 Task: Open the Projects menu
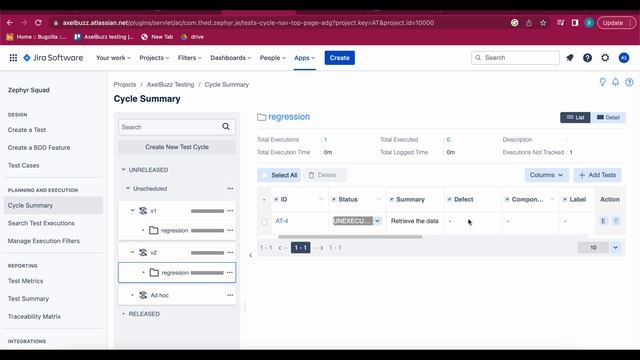(154, 58)
